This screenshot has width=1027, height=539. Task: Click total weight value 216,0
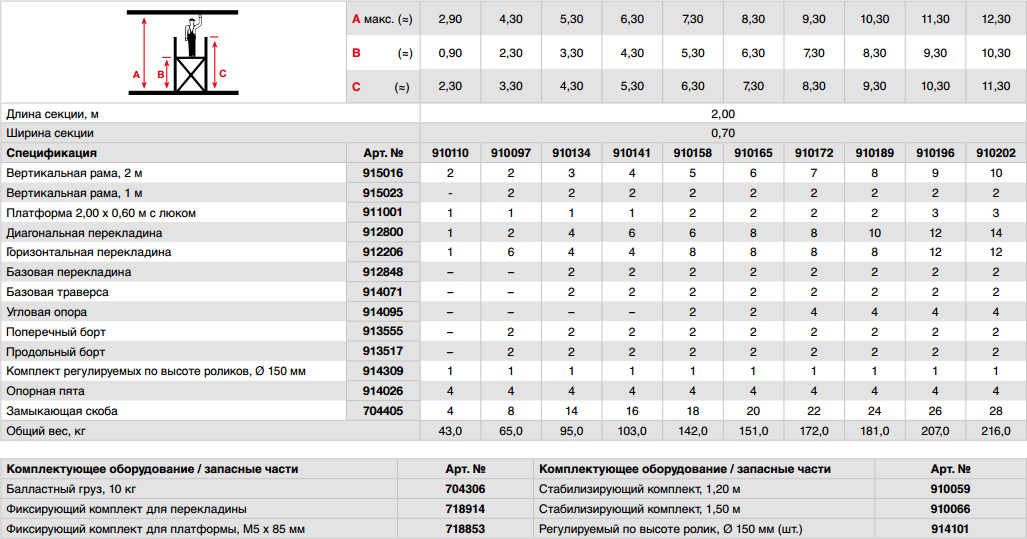[x=996, y=431]
